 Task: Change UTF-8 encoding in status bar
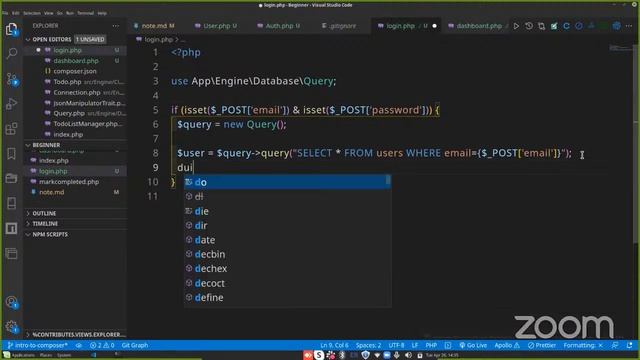[396, 345]
